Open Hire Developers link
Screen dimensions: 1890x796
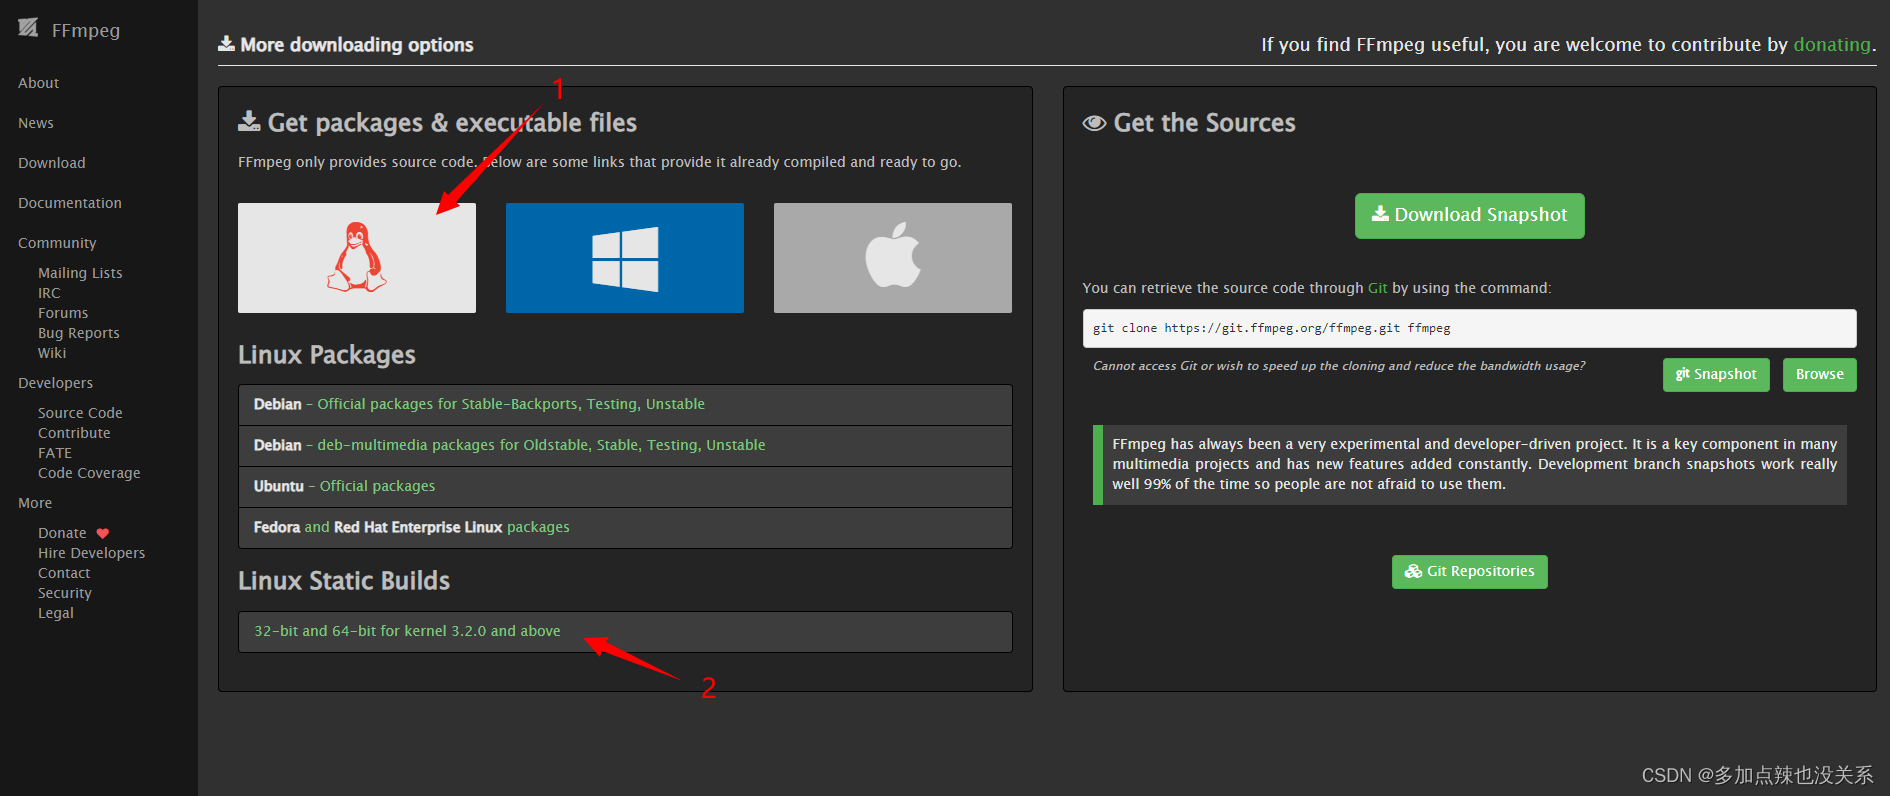[x=91, y=553]
